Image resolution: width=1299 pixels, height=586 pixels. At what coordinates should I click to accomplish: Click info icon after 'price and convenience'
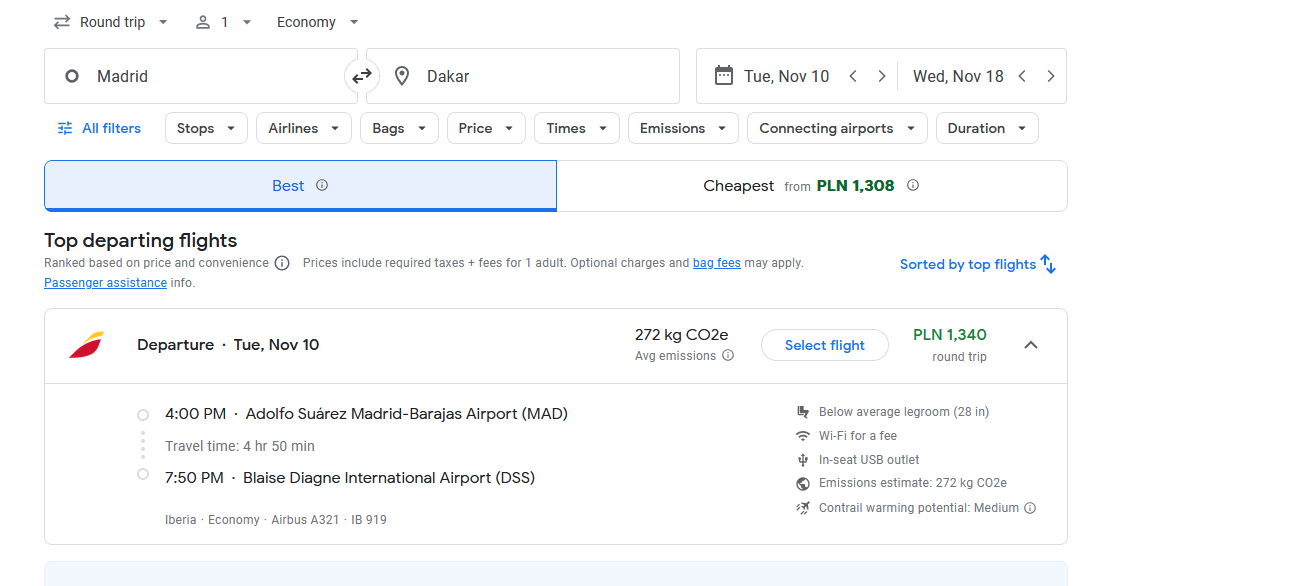pyautogui.click(x=282, y=263)
